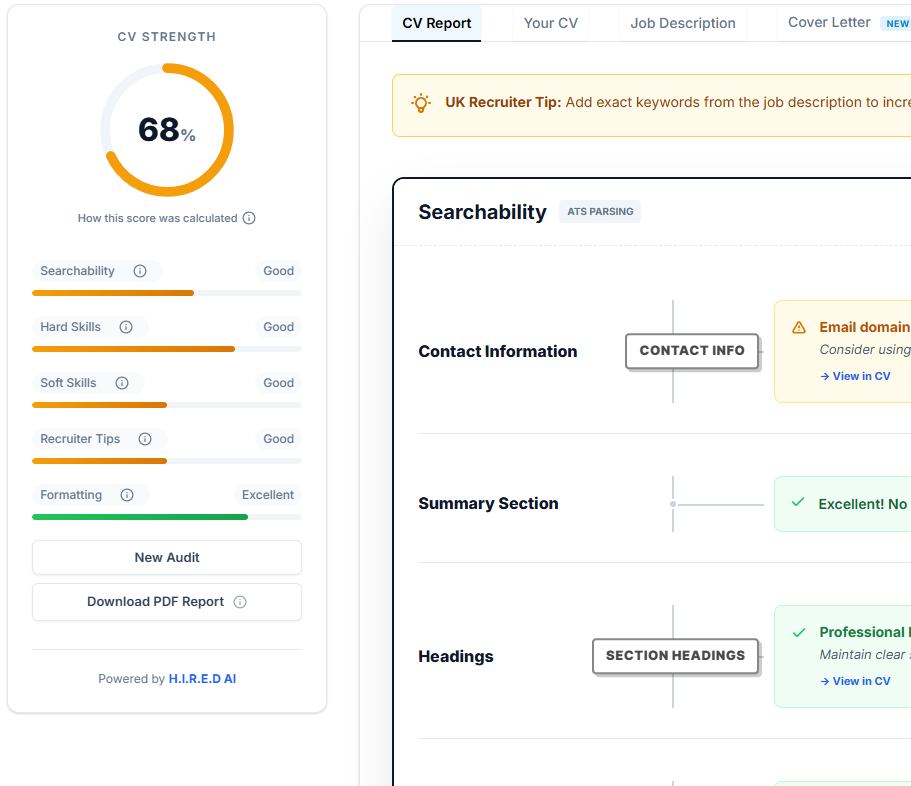This screenshot has height=786, width=911.
Task: Click info icon beside Formatting
Action: tap(127, 495)
